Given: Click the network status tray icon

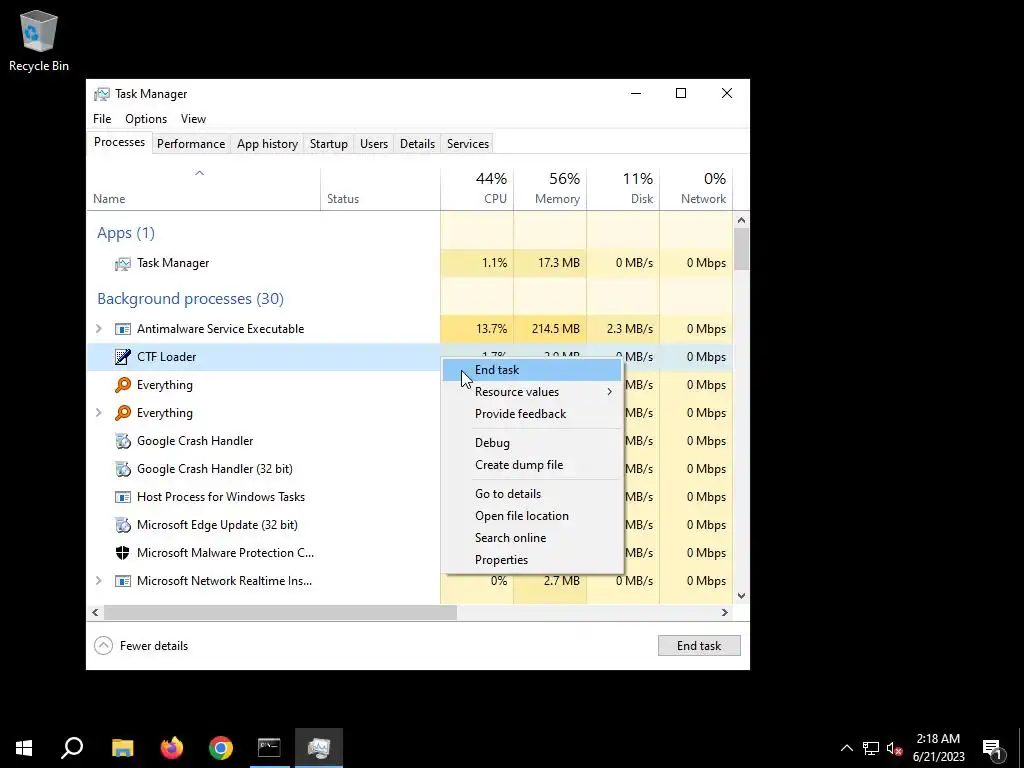Looking at the screenshot, I should [871, 748].
